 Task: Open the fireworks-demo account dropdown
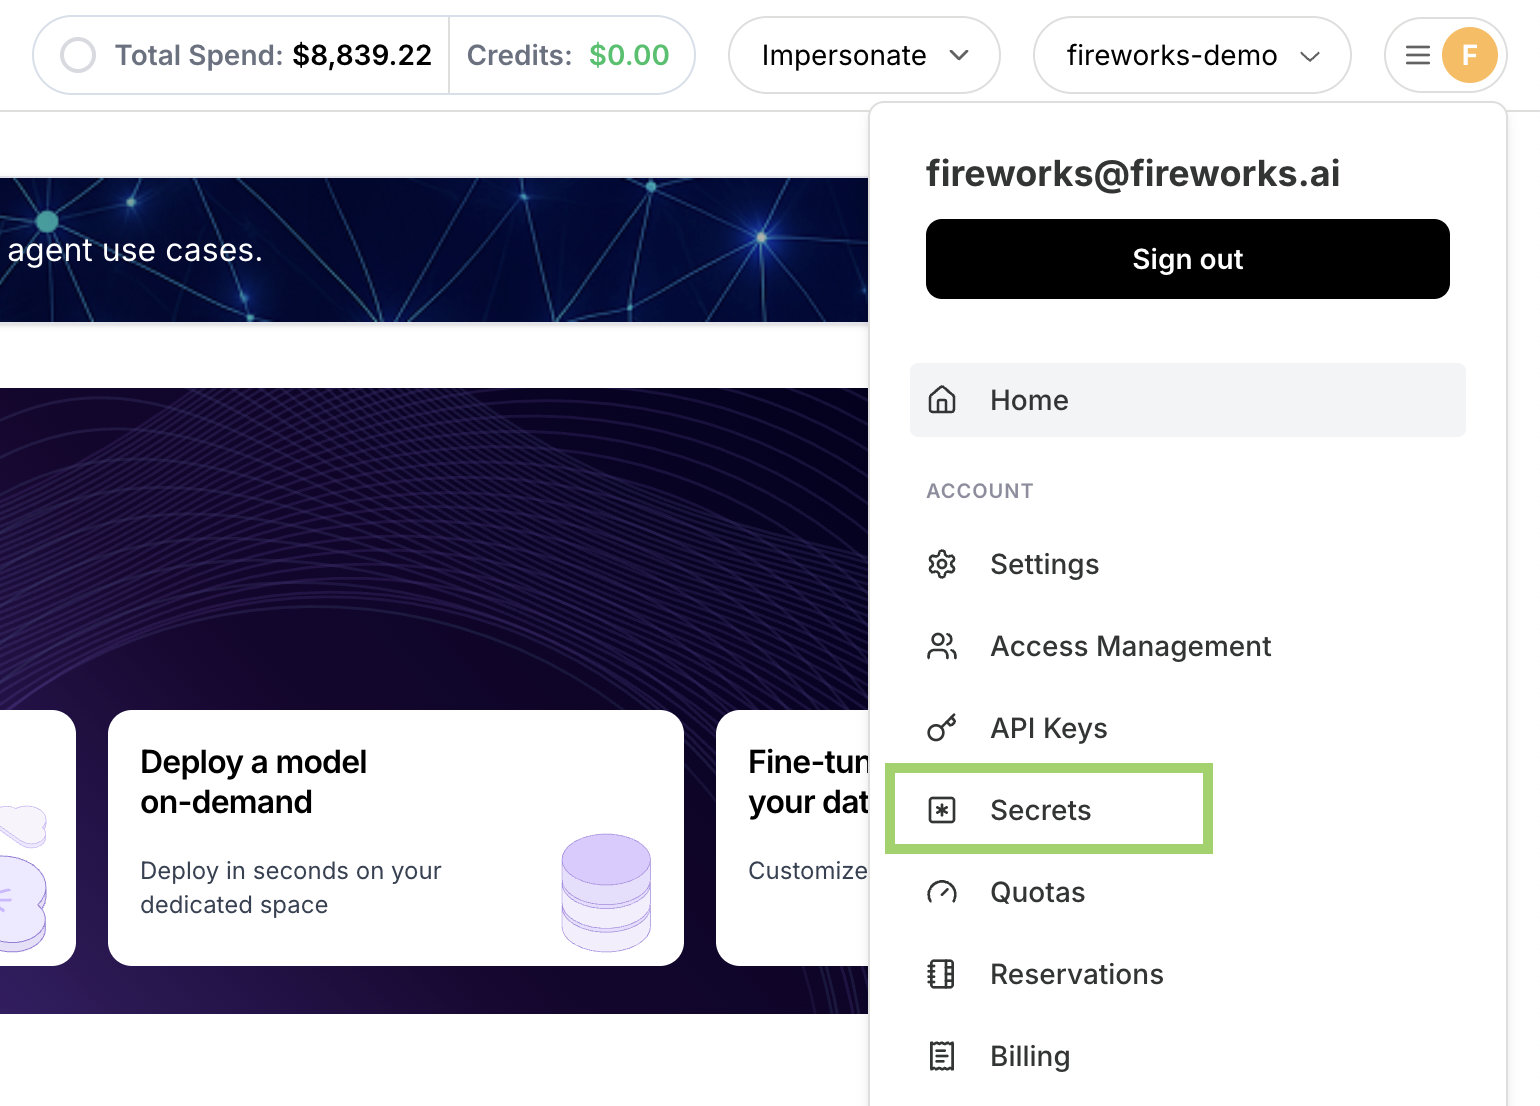pyautogui.click(x=1192, y=55)
